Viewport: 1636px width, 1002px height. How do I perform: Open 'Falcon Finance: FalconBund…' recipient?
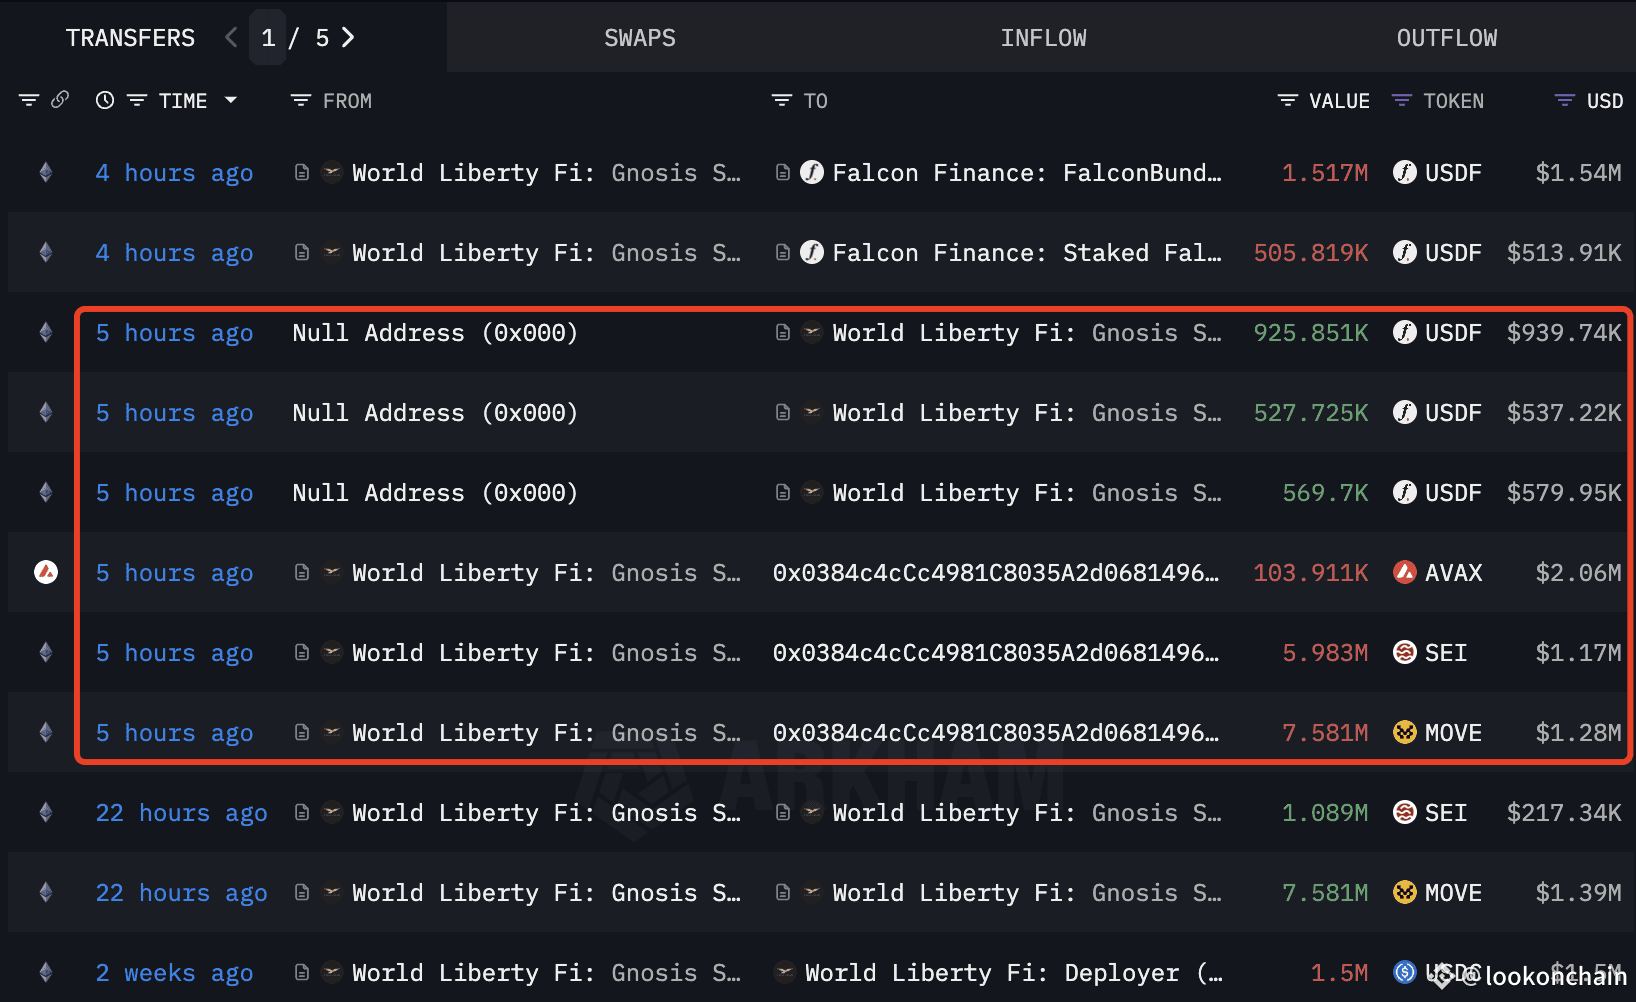[x=1027, y=173]
